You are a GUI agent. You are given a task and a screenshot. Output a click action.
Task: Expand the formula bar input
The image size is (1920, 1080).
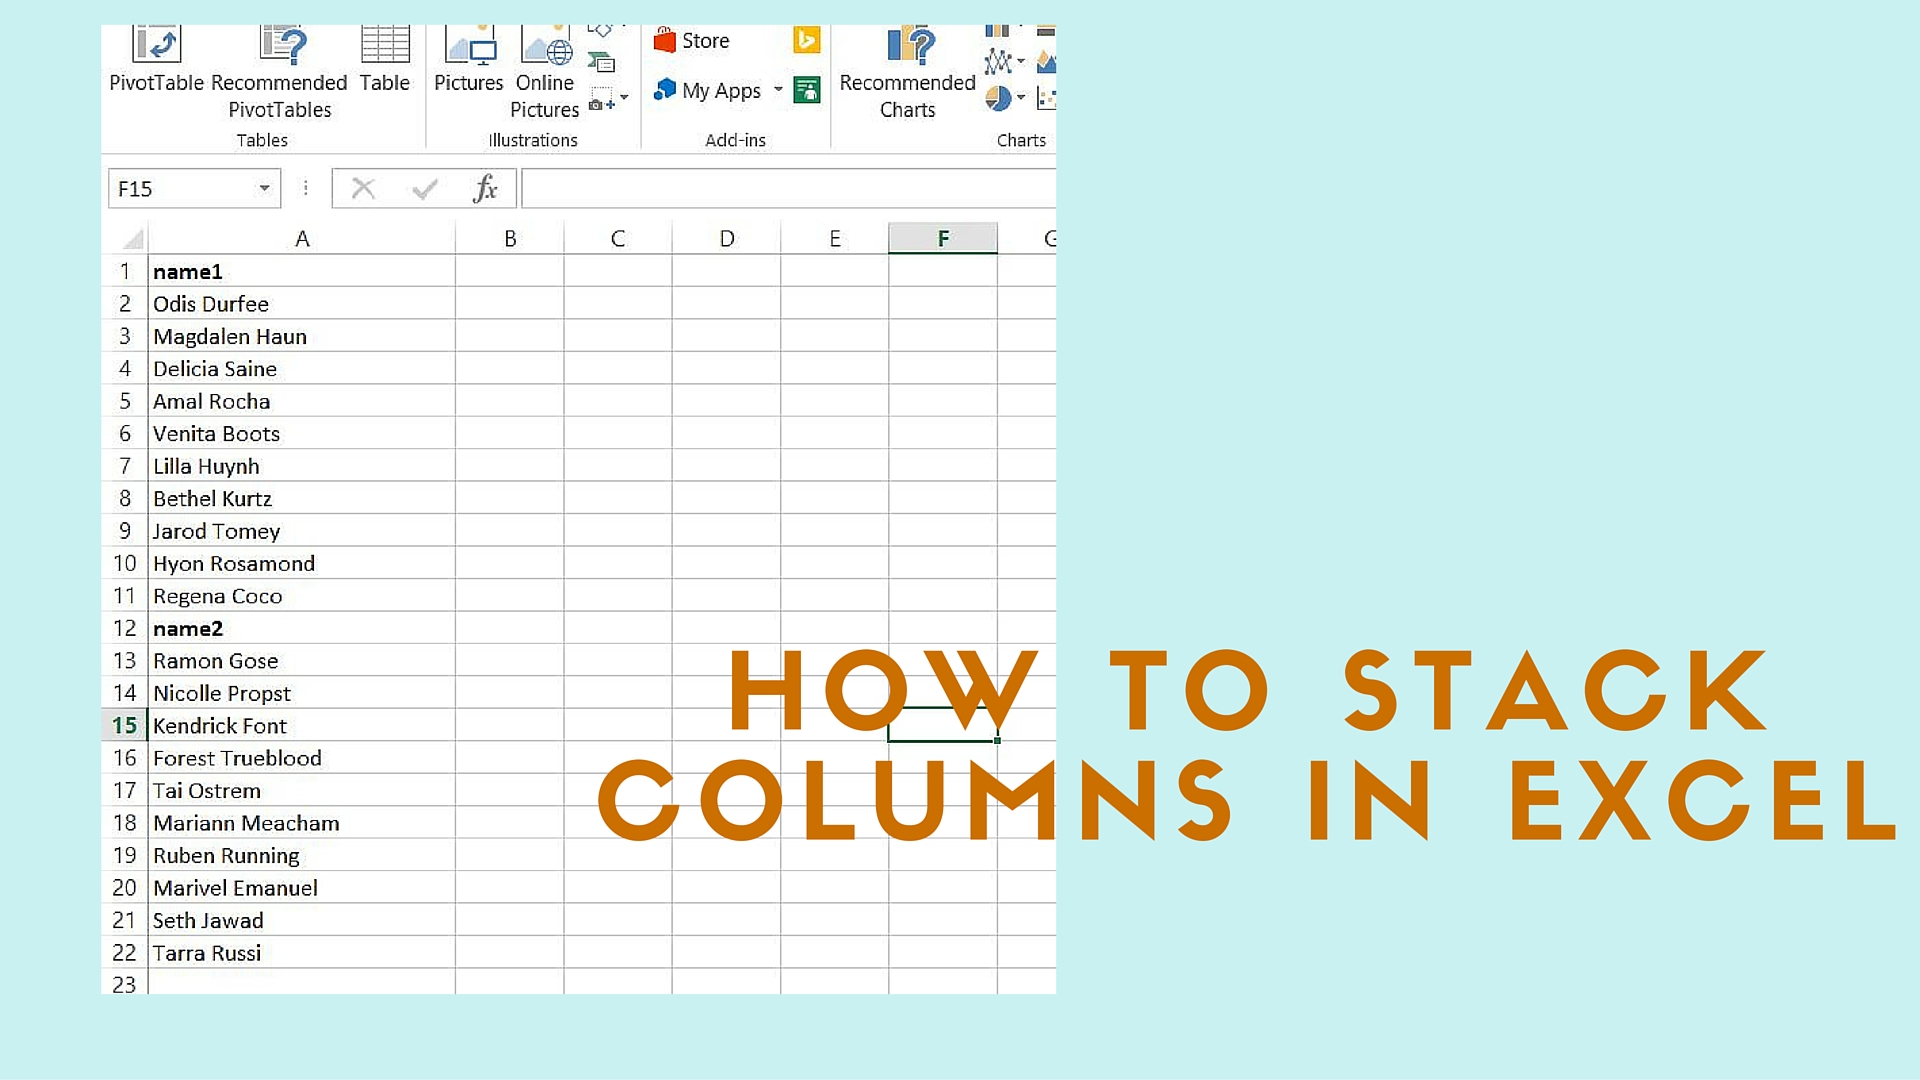[1051, 189]
